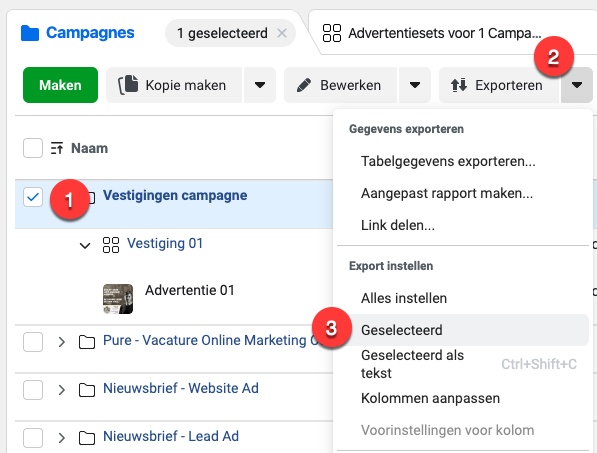Image resolution: width=597 pixels, height=453 pixels.
Task: Clear selection with the 1 geselecteerd X
Action: click(x=282, y=33)
